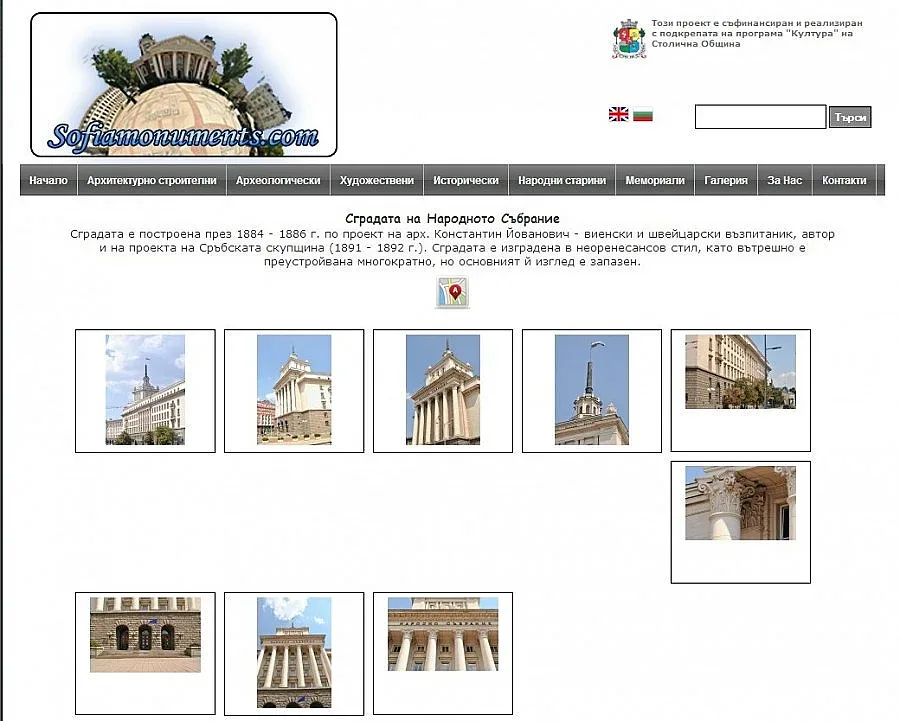Select the Археологически menu item
This screenshot has height=721, width=900.
click(278, 181)
